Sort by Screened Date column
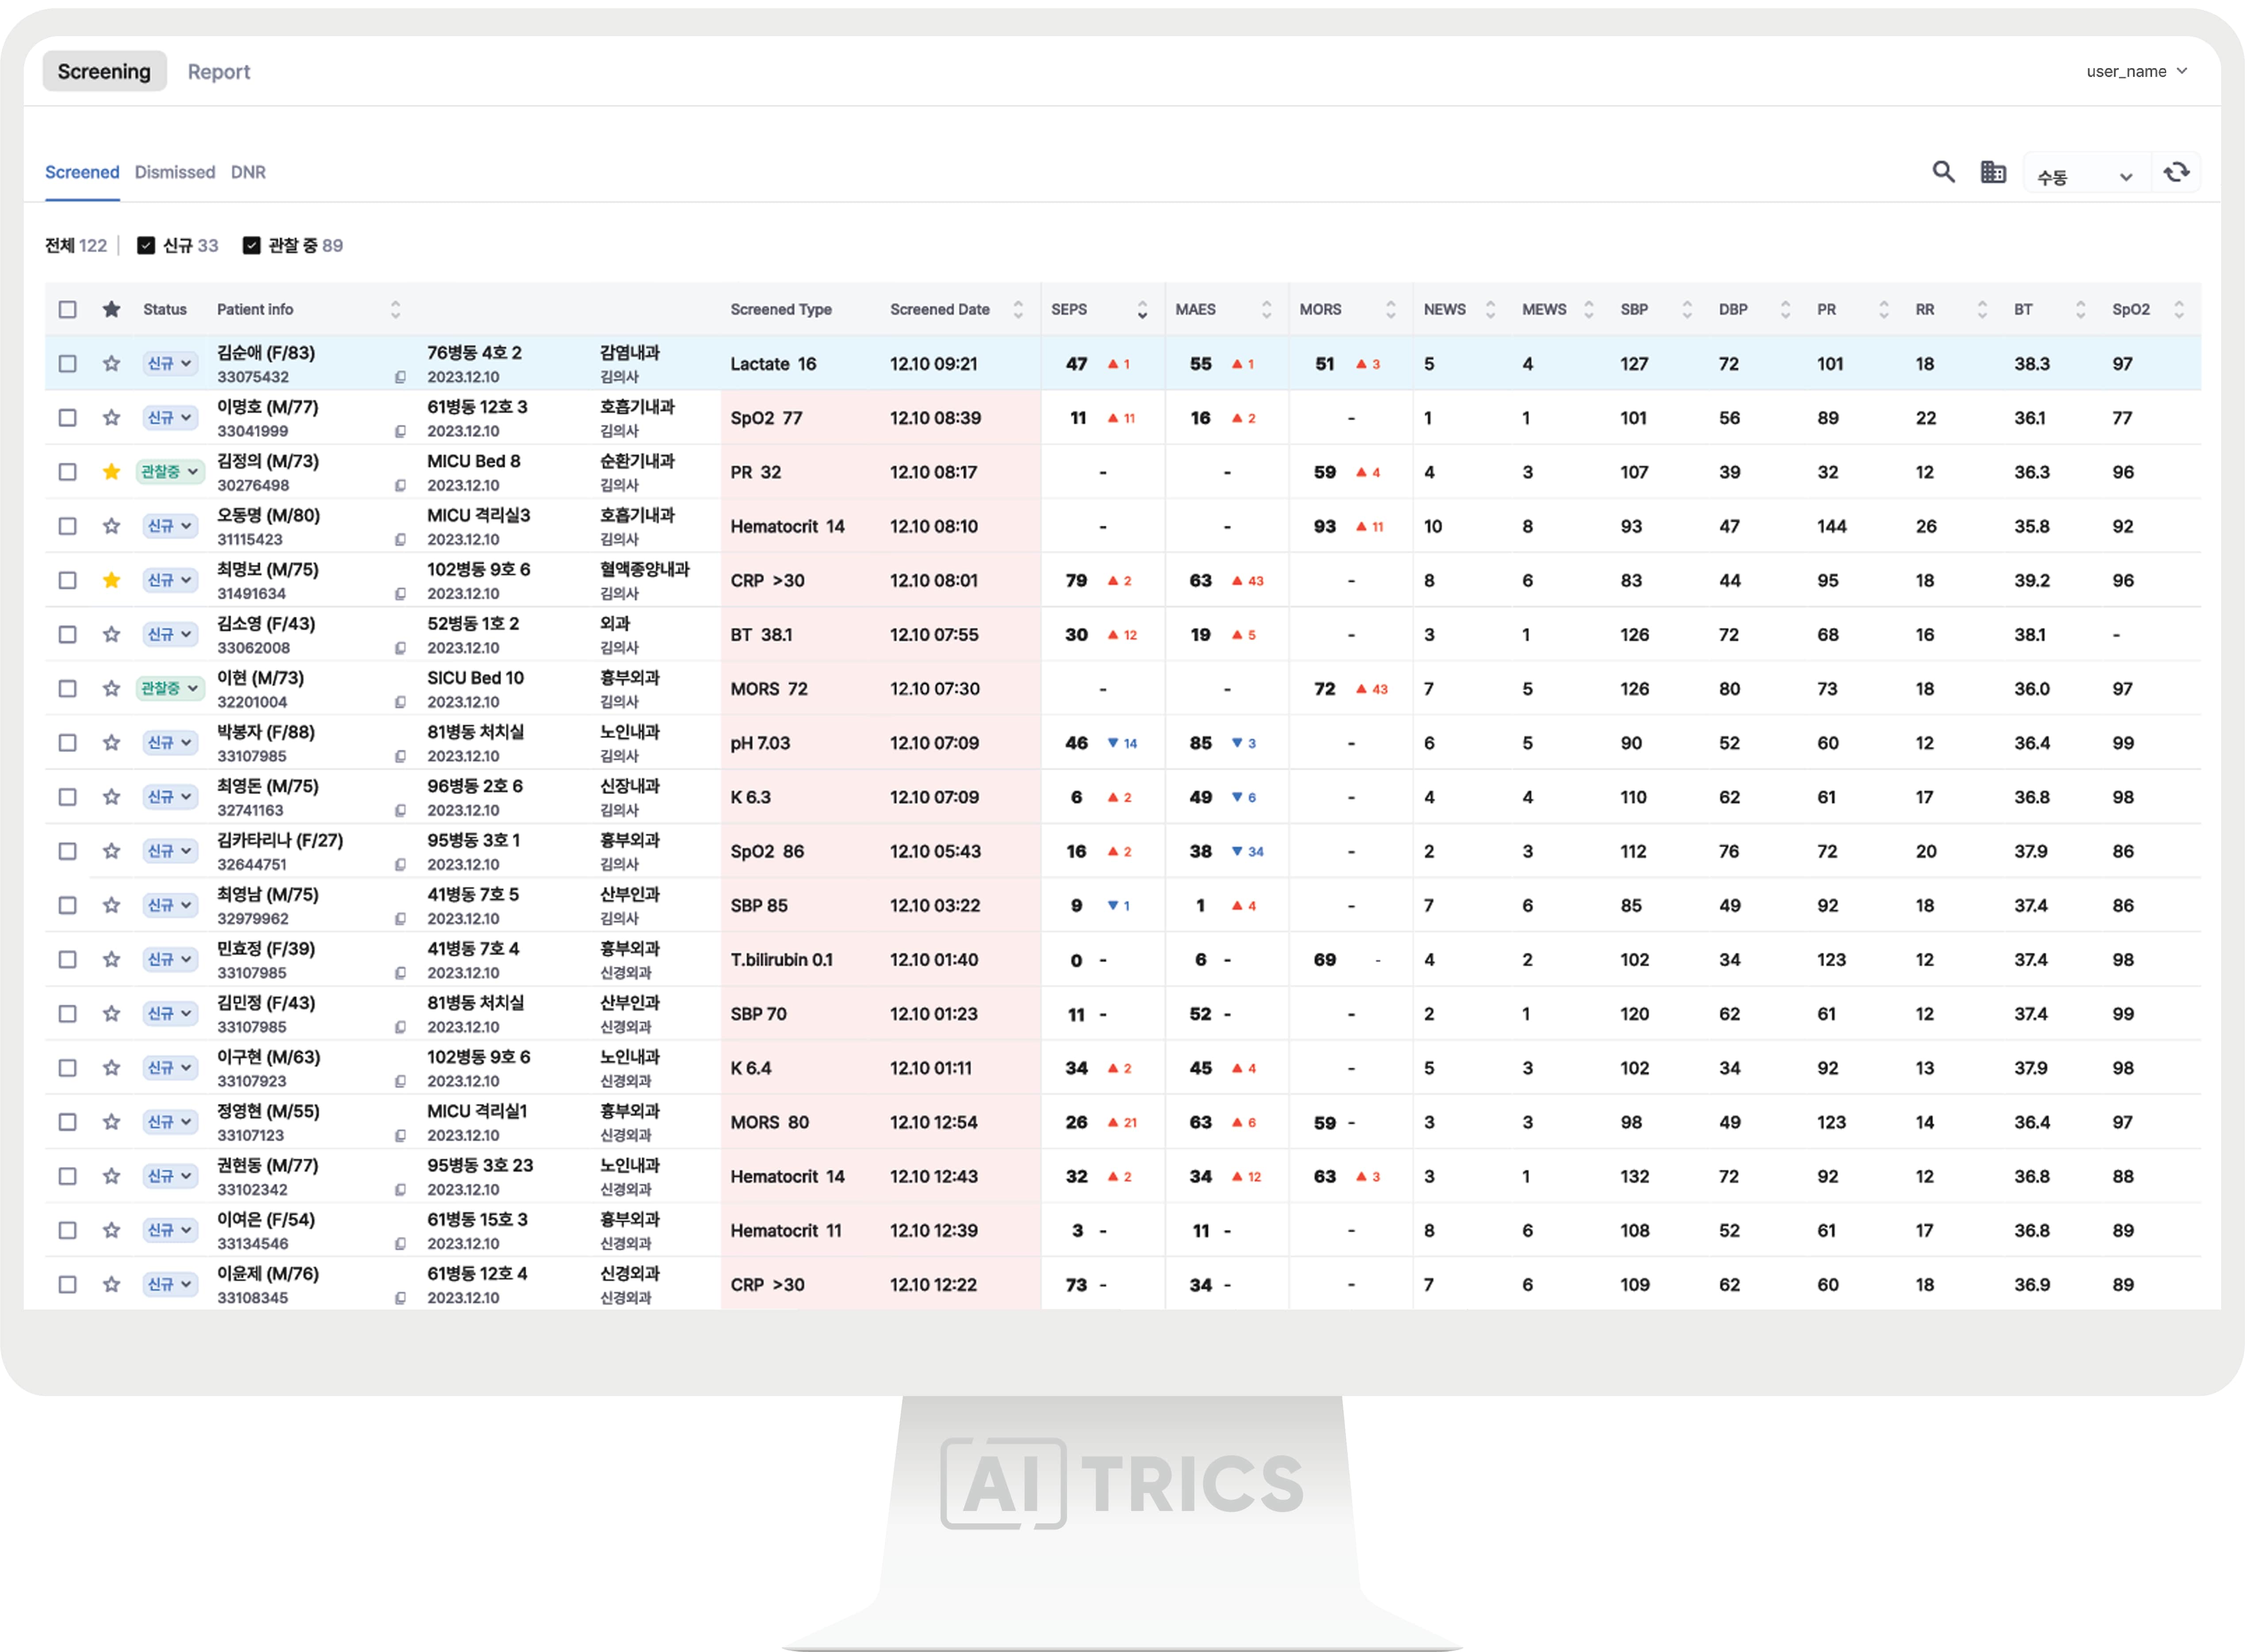 [x=1017, y=310]
